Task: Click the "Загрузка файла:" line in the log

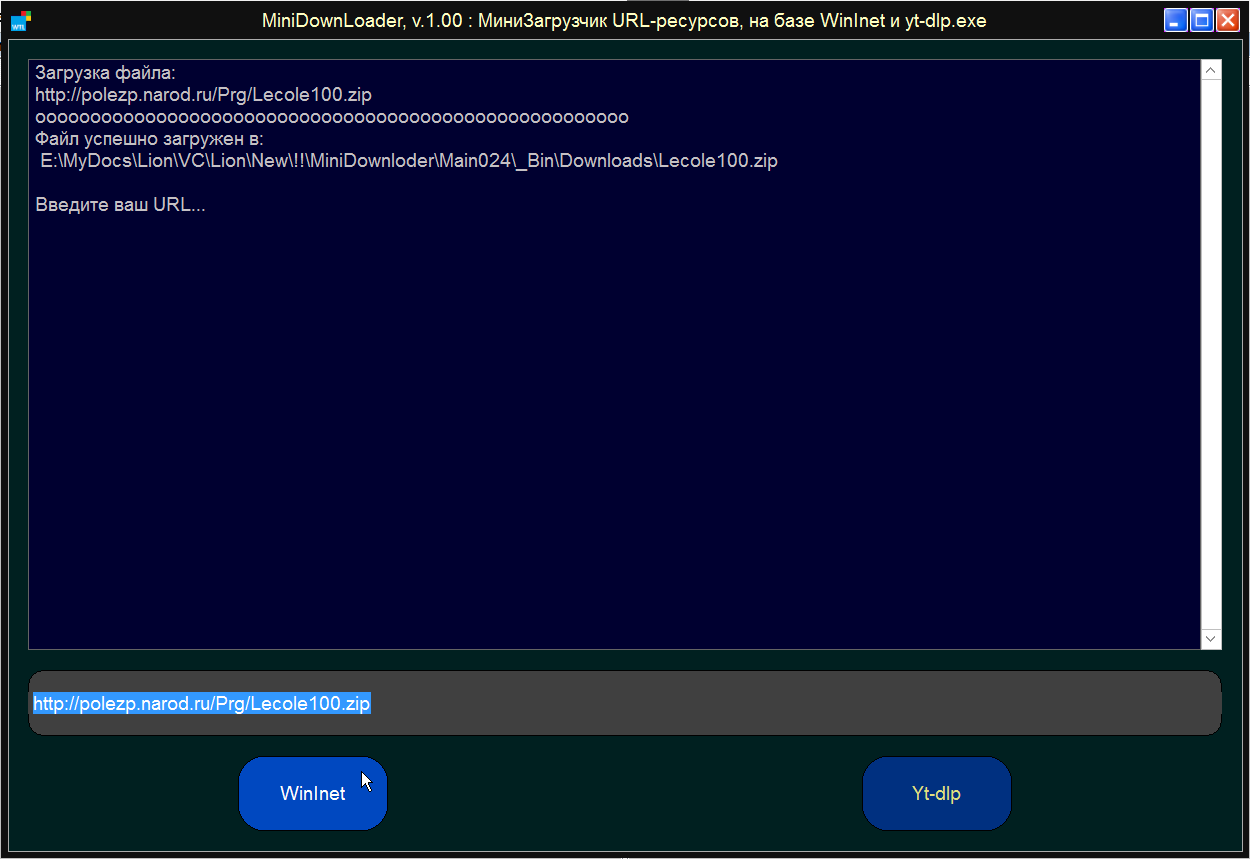Action: point(105,72)
